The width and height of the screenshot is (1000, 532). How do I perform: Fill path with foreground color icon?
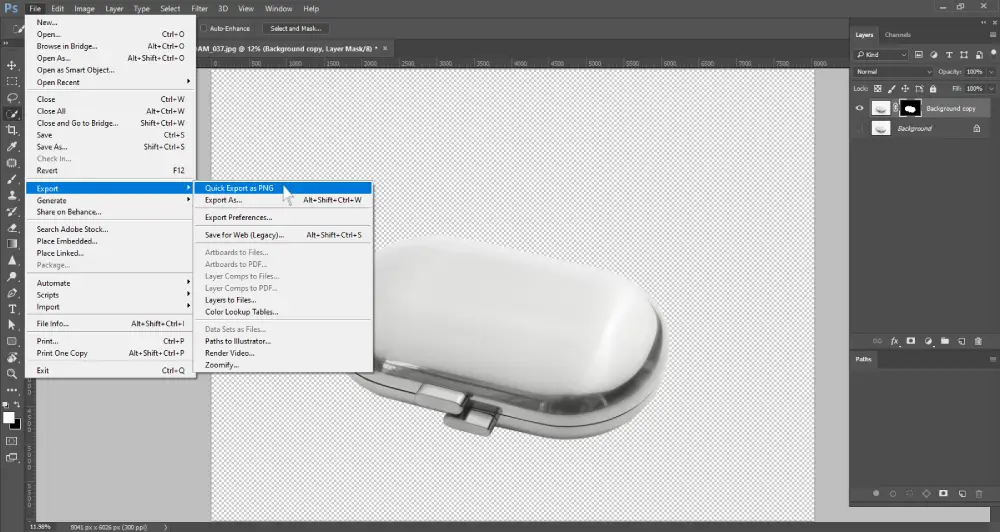[876, 494]
